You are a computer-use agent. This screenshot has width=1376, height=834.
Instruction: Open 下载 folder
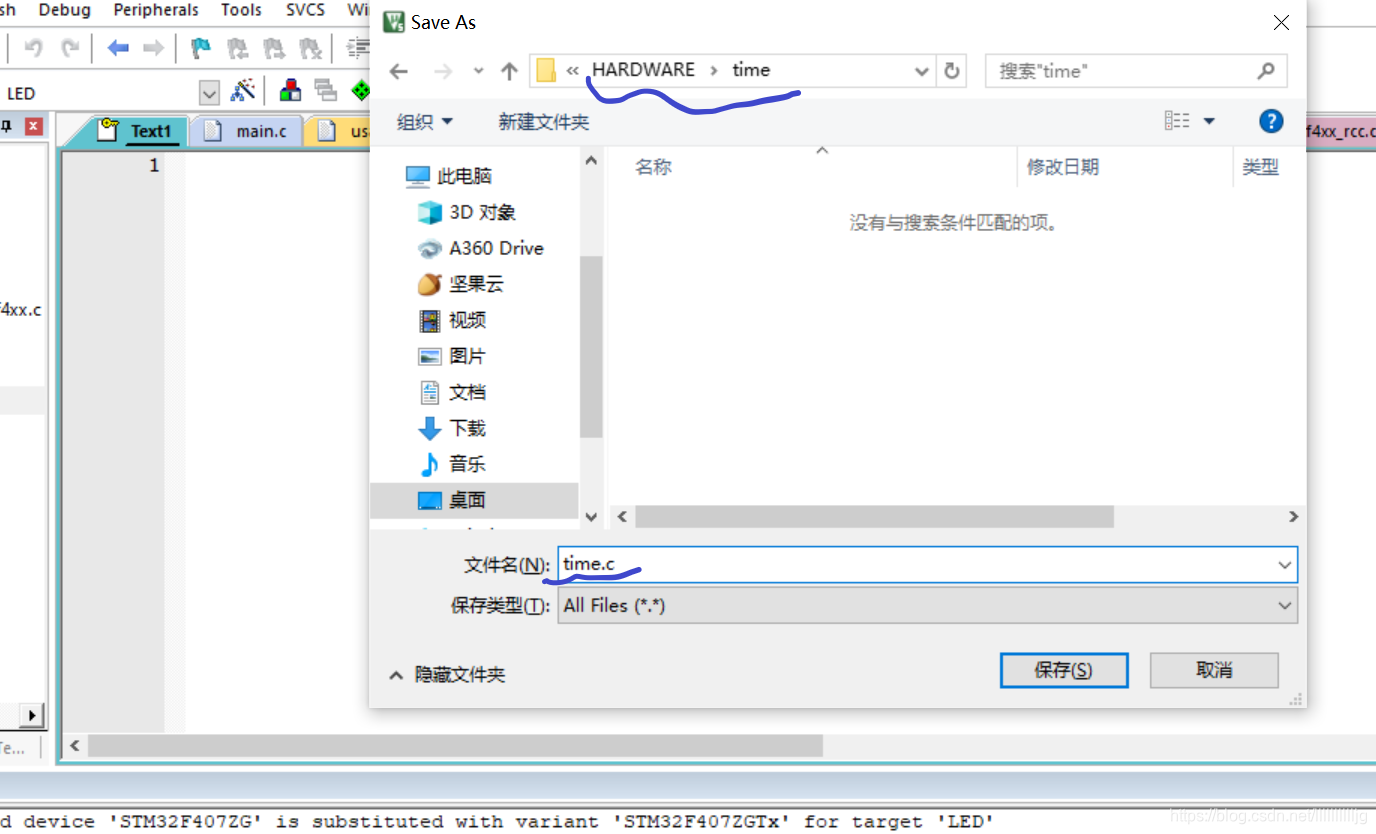coord(452,428)
